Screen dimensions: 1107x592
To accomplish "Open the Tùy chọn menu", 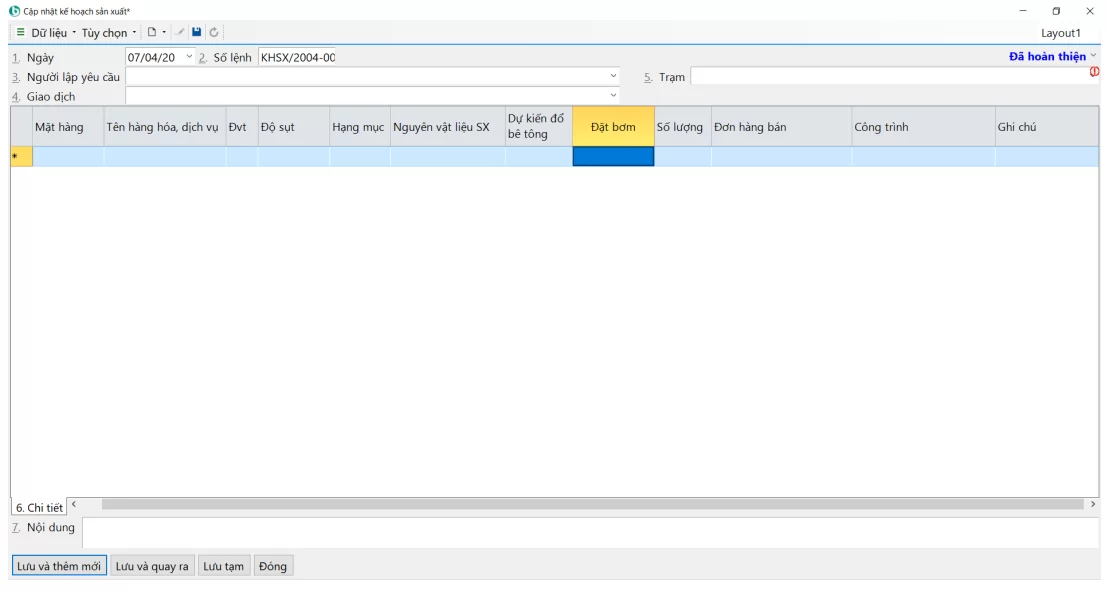I will (x=108, y=33).
